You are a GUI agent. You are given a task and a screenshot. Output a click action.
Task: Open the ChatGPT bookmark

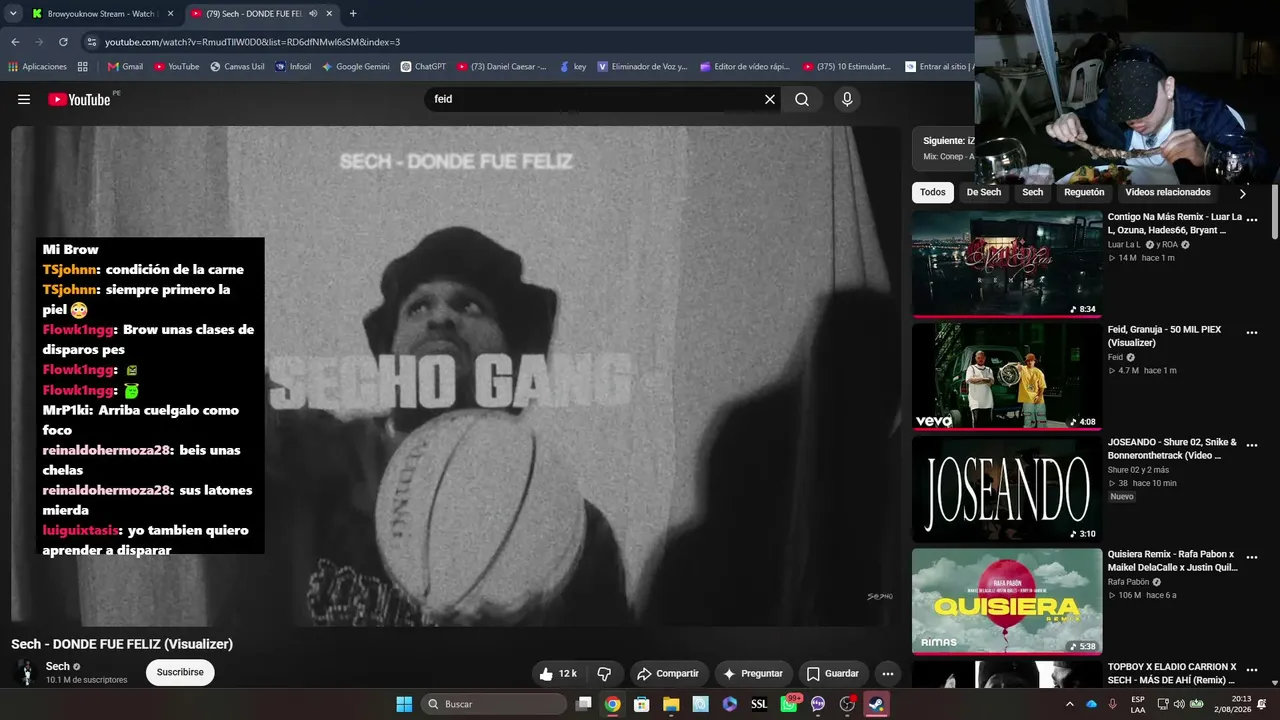pos(423,67)
